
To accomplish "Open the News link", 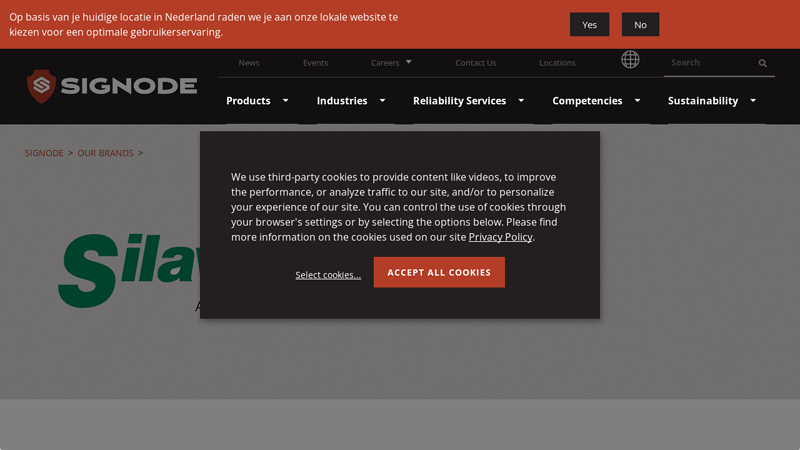I will pyautogui.click(x=249, y=63).
